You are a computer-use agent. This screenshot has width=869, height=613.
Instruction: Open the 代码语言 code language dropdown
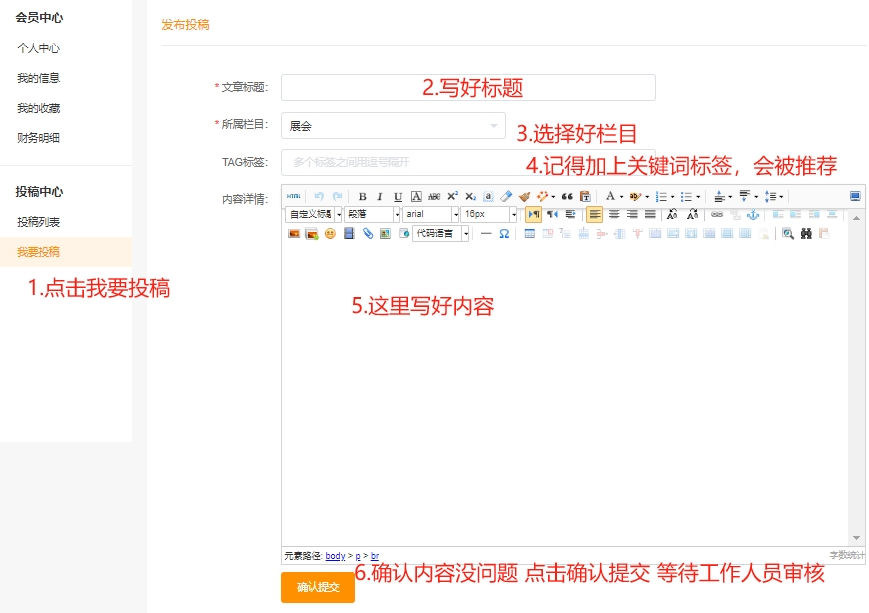point(442,234)
